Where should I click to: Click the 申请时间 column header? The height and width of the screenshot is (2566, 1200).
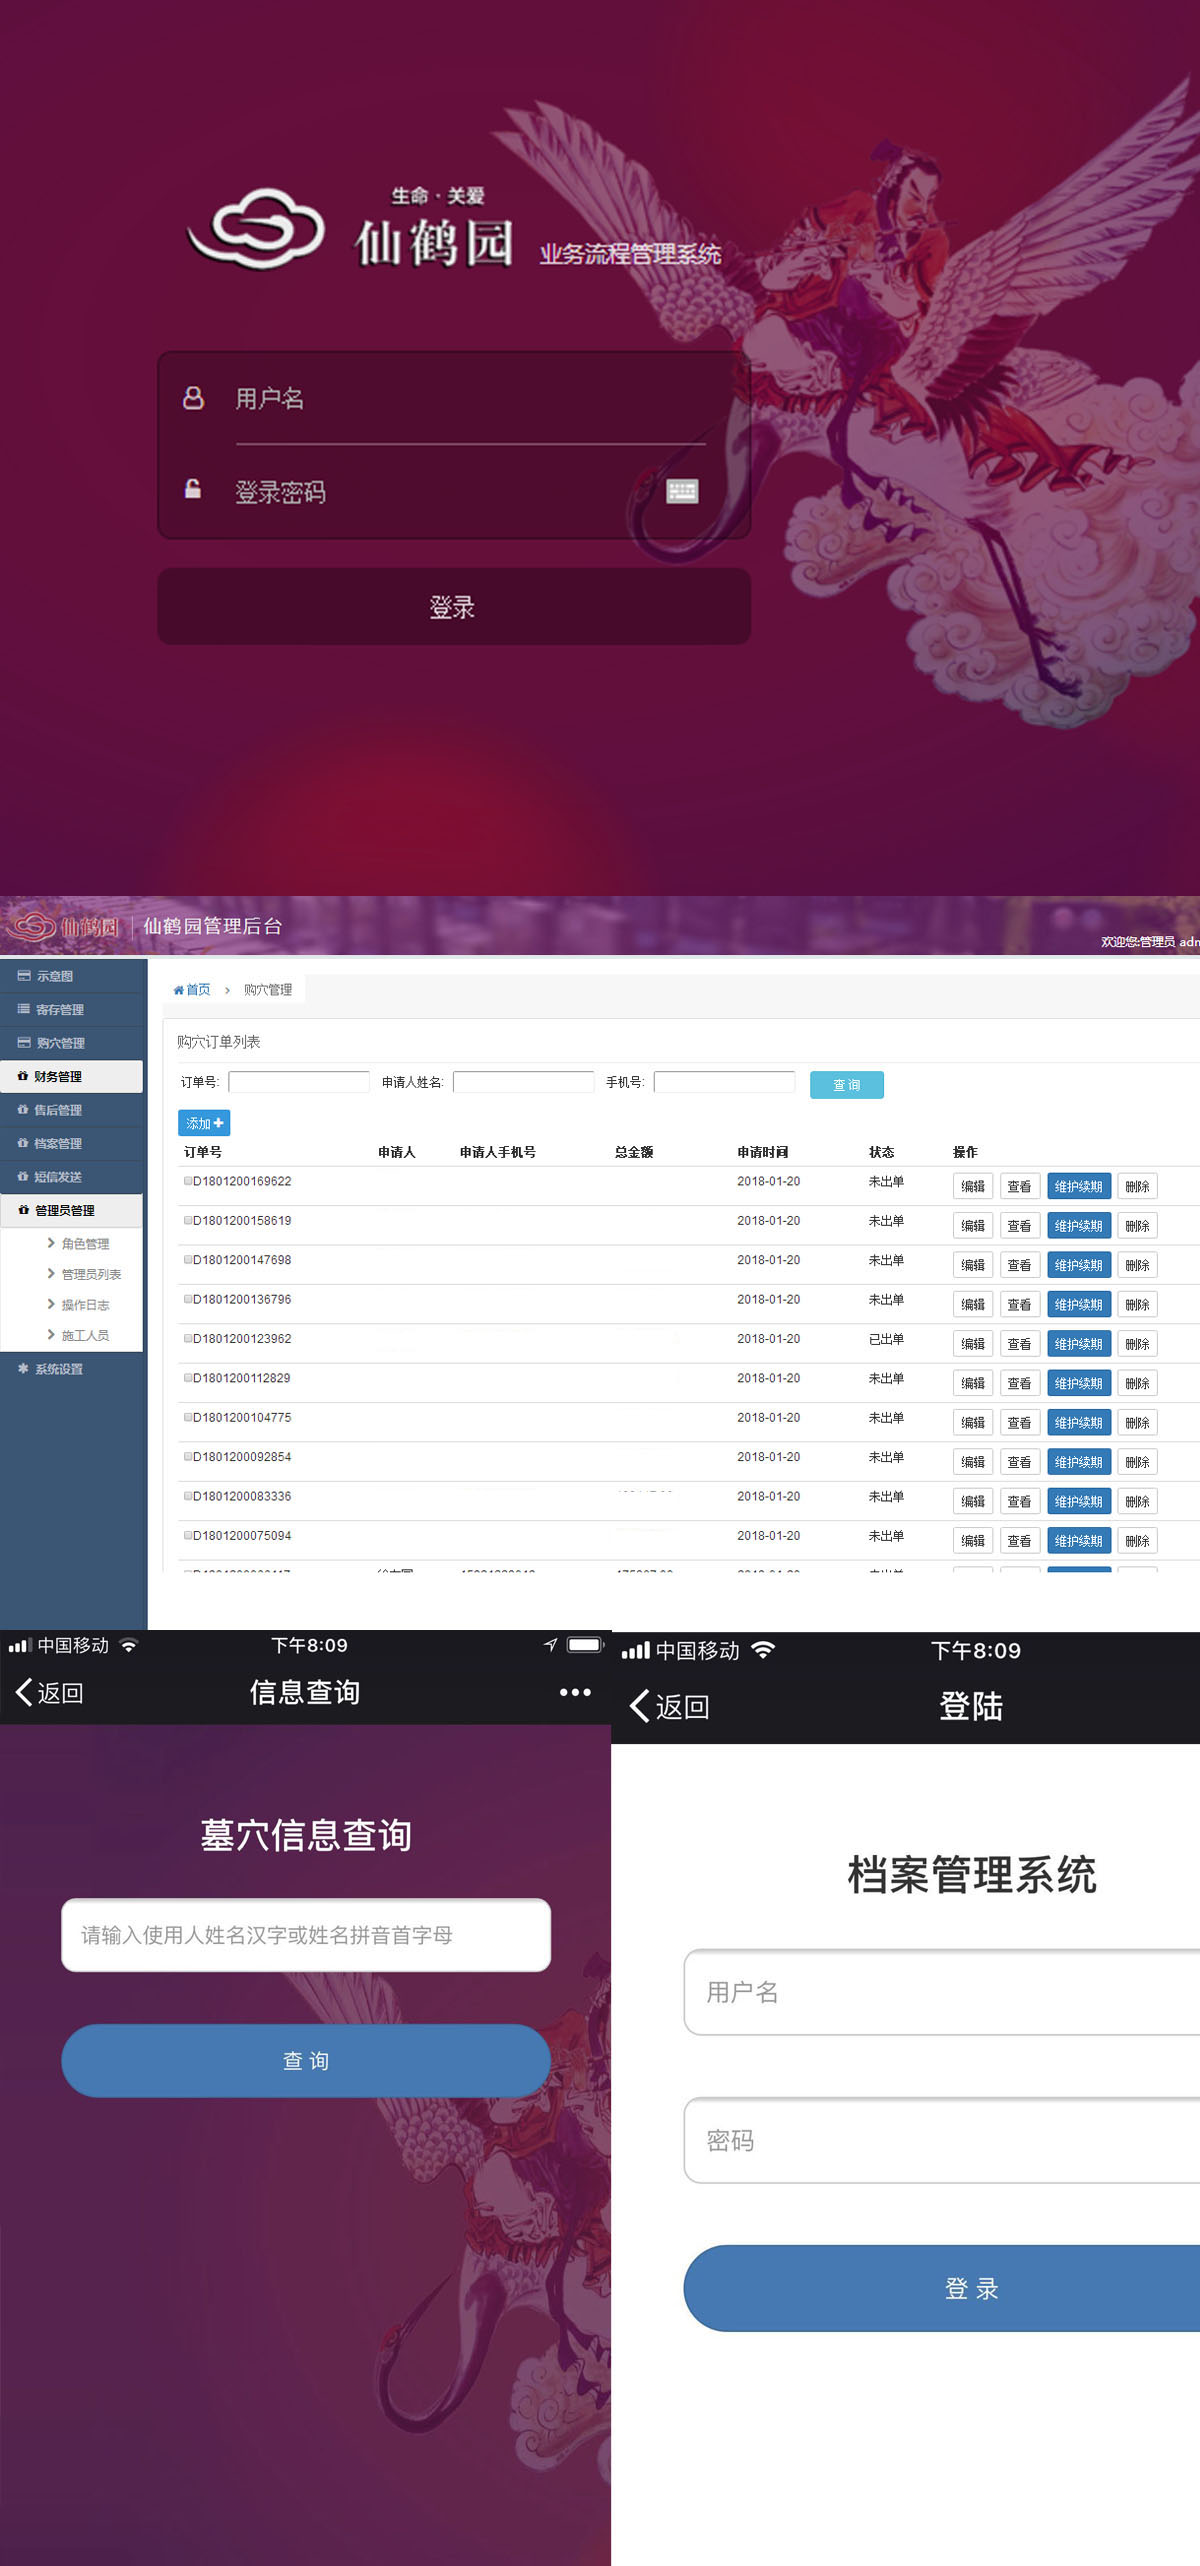point(763,1152)
